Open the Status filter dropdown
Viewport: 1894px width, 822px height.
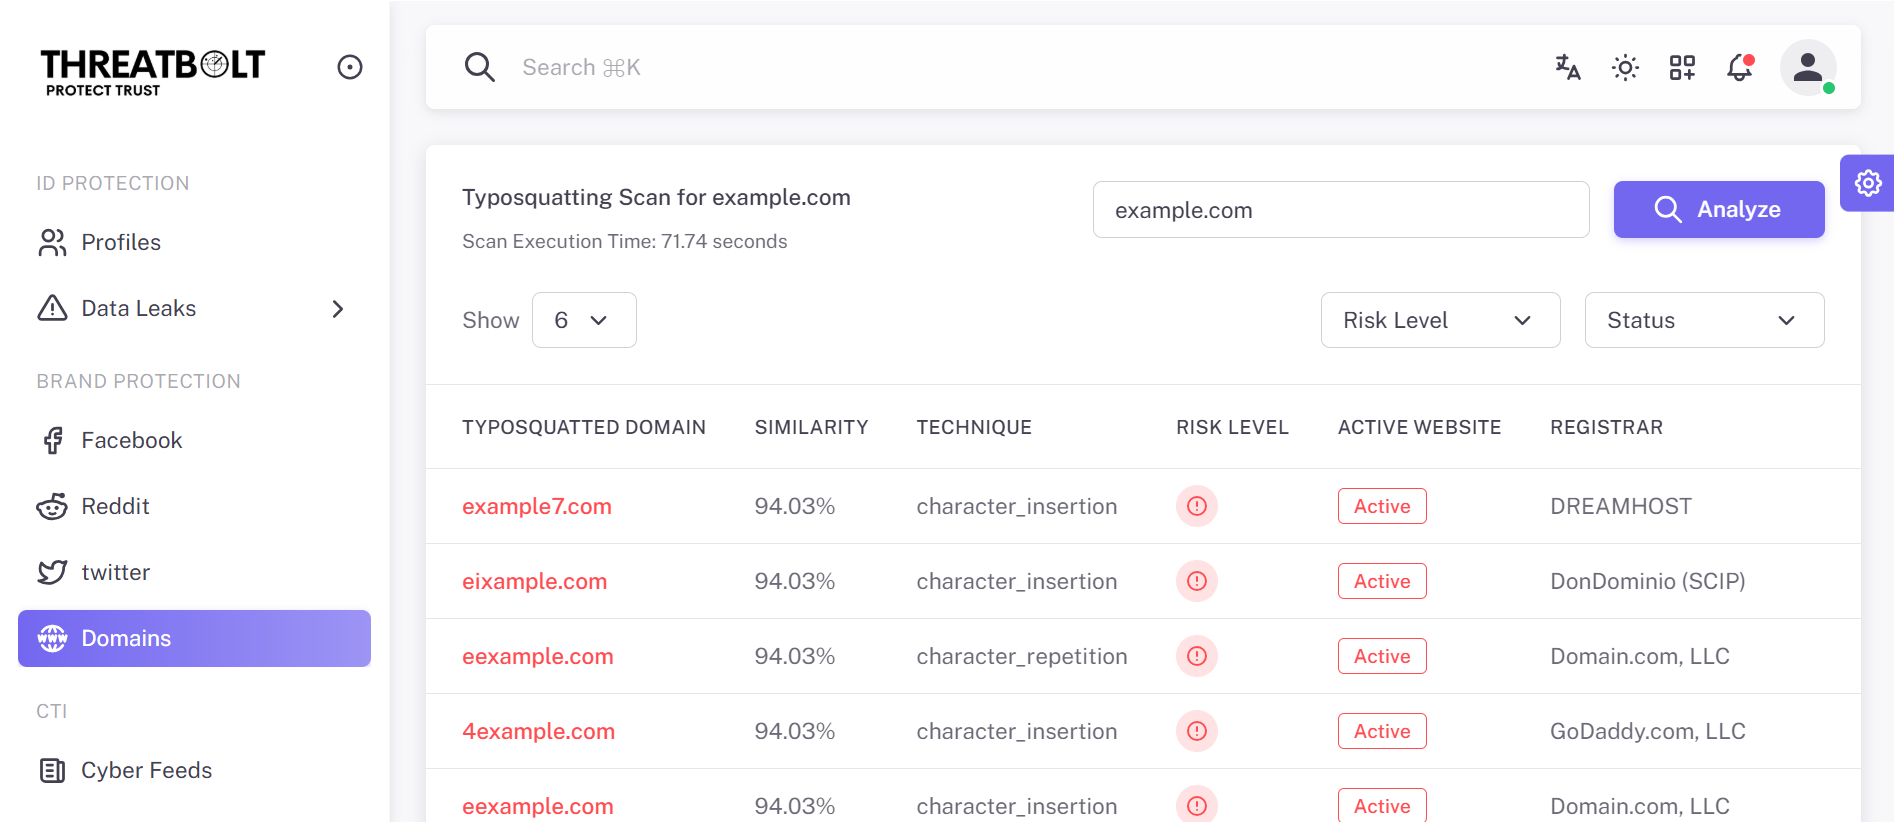(x=1703, y=320)
